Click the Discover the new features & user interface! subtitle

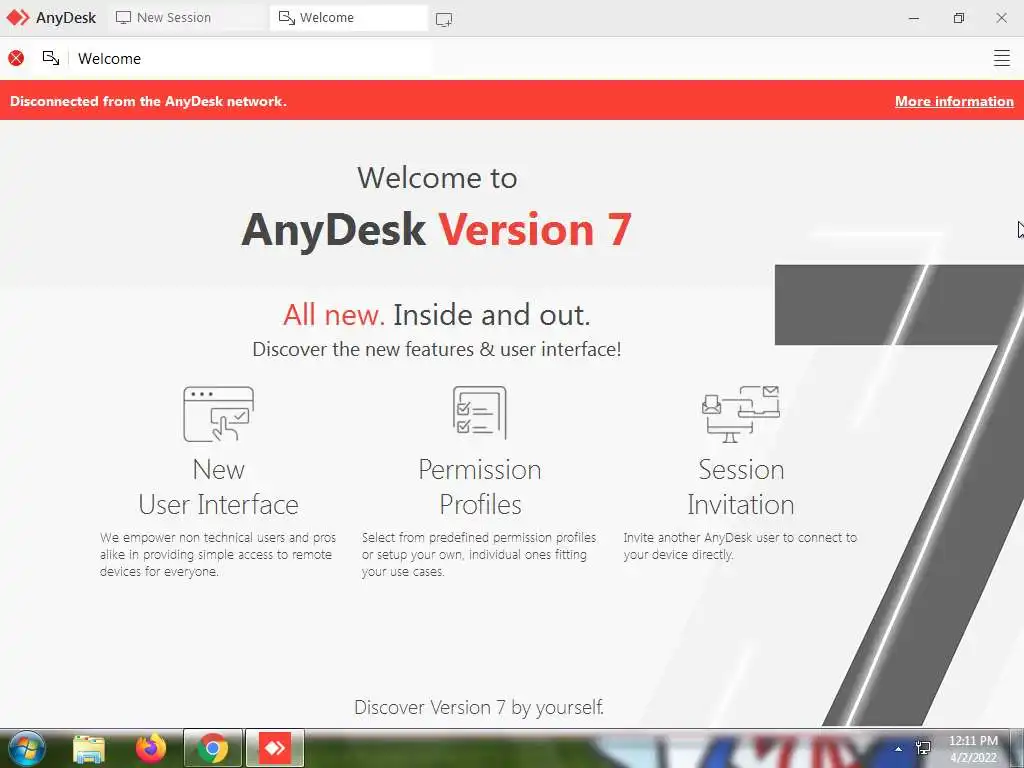(436, 349)
